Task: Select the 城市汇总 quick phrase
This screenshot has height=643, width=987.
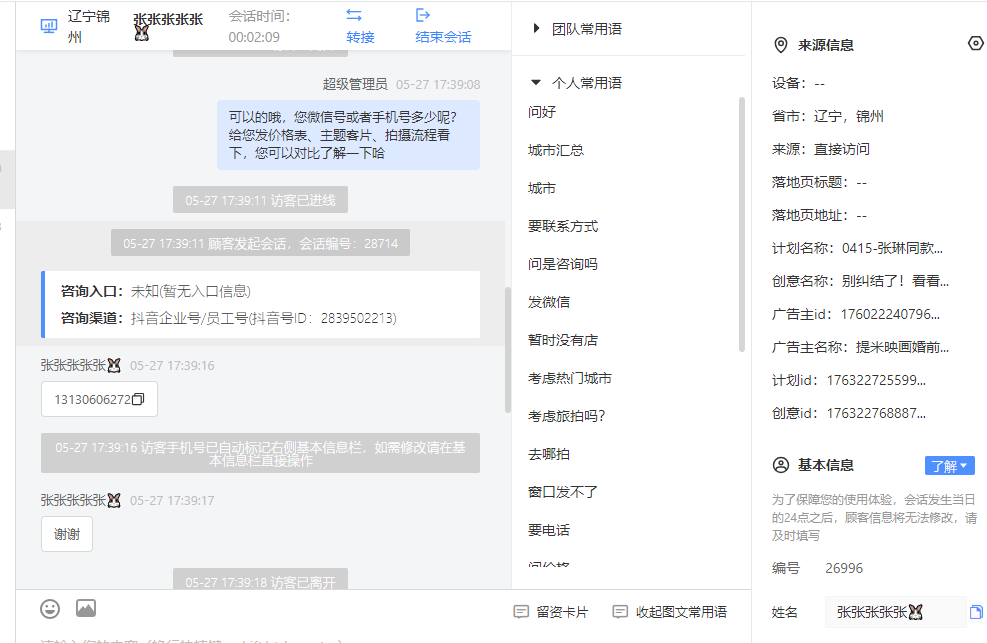Action: tap(556, 150)
